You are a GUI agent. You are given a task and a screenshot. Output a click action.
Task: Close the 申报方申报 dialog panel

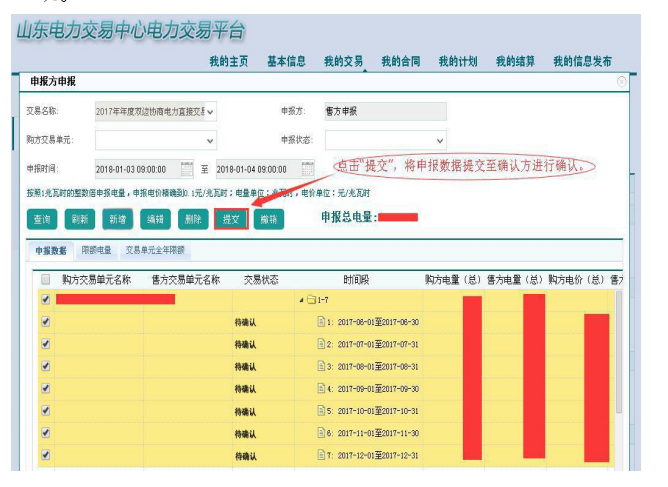tap(621, 81)
